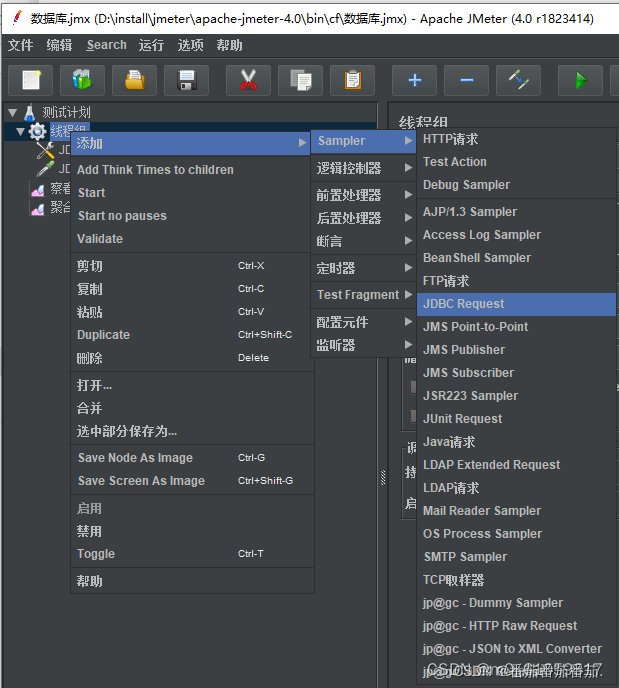Expand the 后置处理器 submenu
The image size is (619, 688).
[x=364, y=218]
